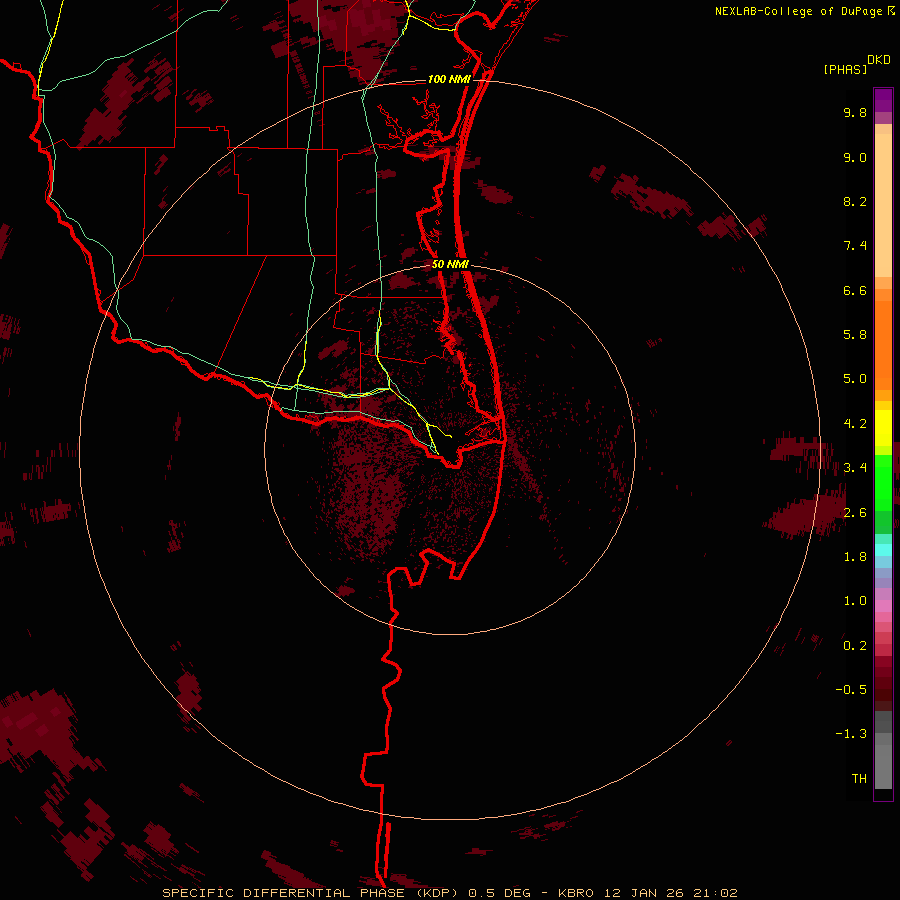Click the TH threshold label
Viewport: 900px width, 900px height.
[859, 779]
